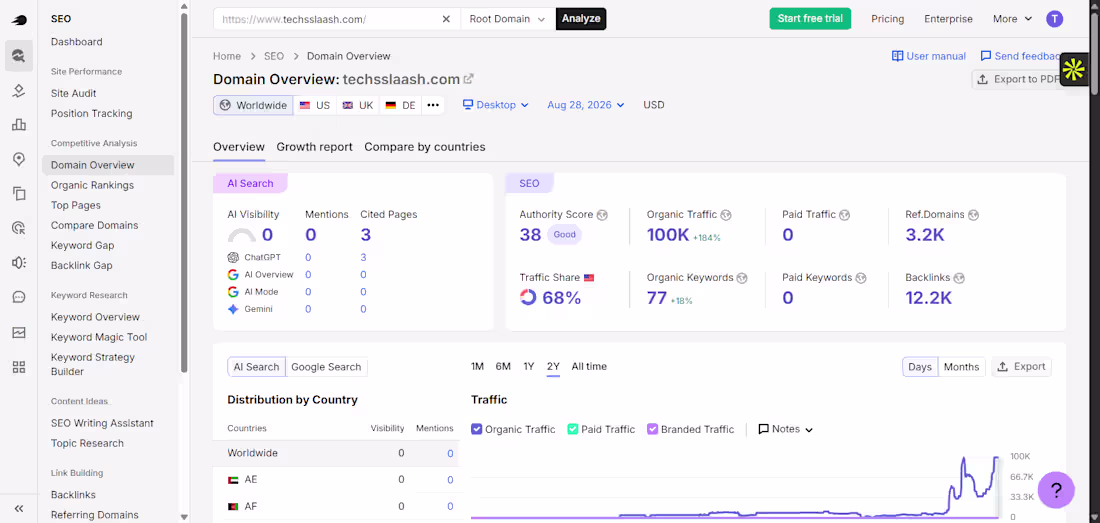Viewport: 1100px width, 523px height.
Task: Open the Pricing link
Action: pos(887,19)
